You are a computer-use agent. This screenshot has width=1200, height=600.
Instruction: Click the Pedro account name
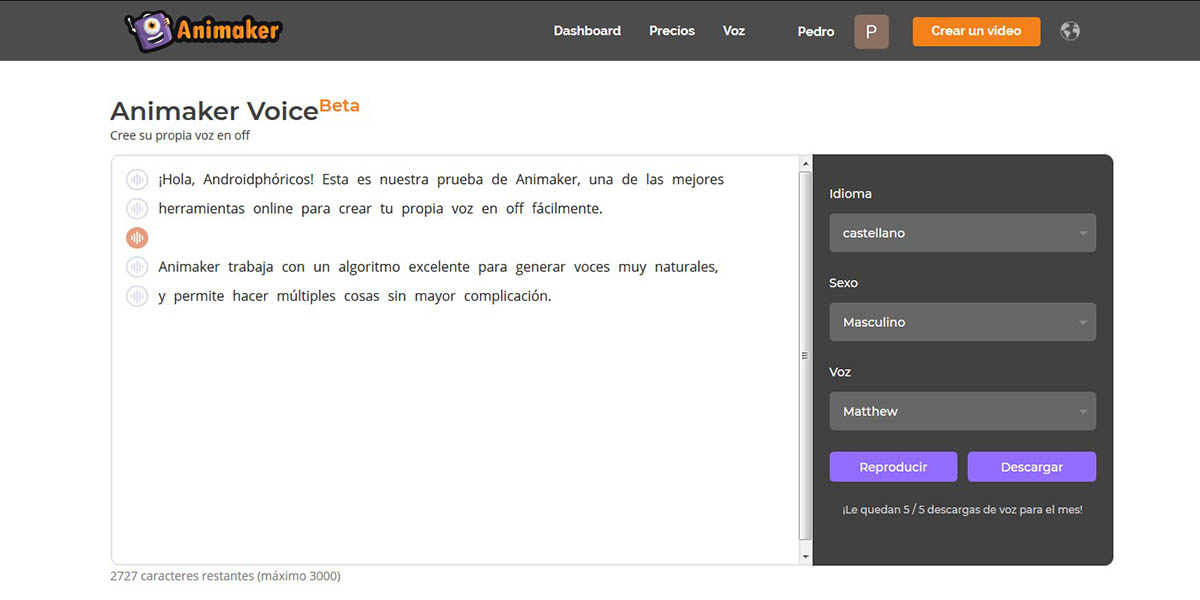(x=815, y=31)
